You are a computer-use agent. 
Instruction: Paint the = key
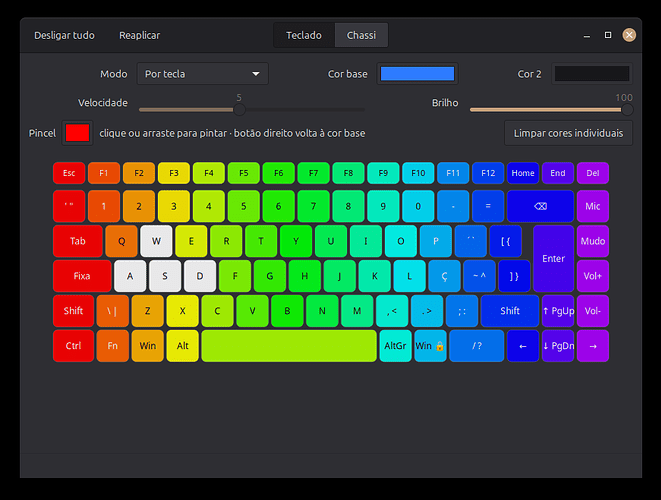pos(488,206)
